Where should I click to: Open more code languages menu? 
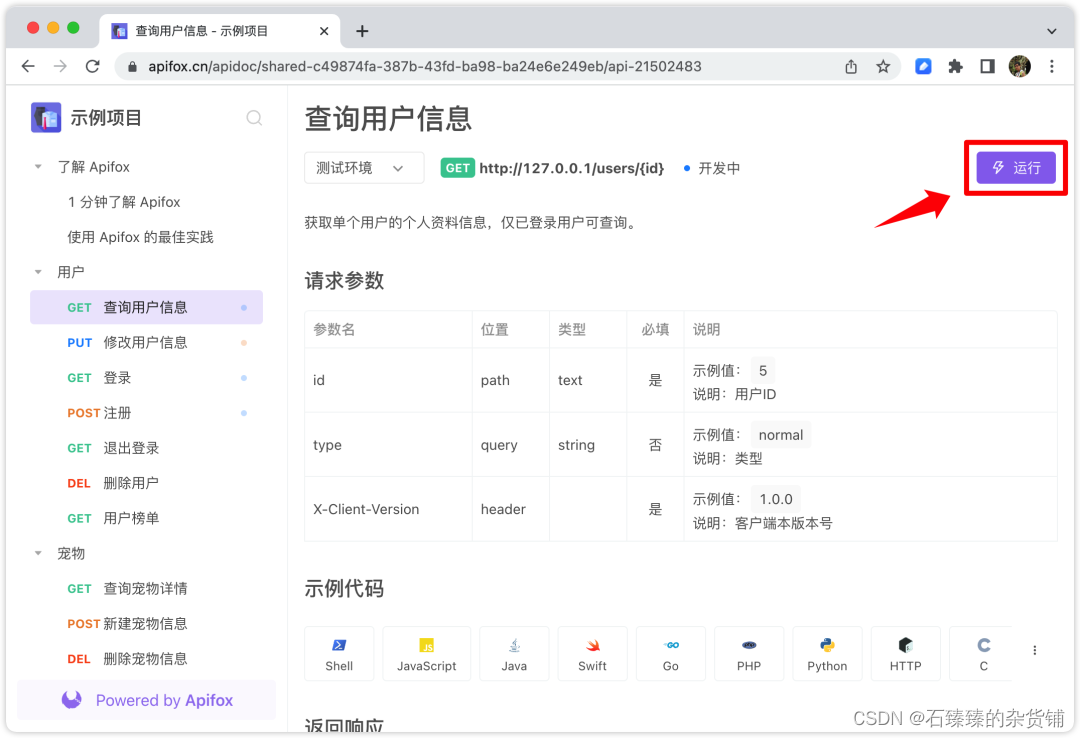(x=1035, y=649)
